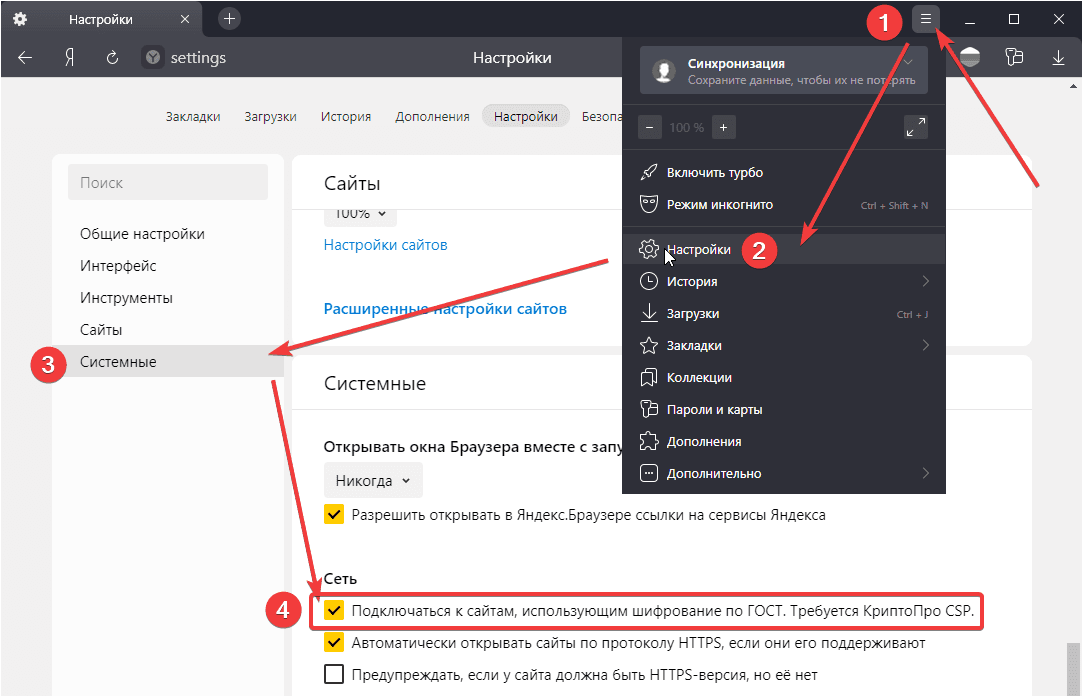Open the 'Никогда' startup dropdown
The image size is (1083, 696).
(373, 480)
